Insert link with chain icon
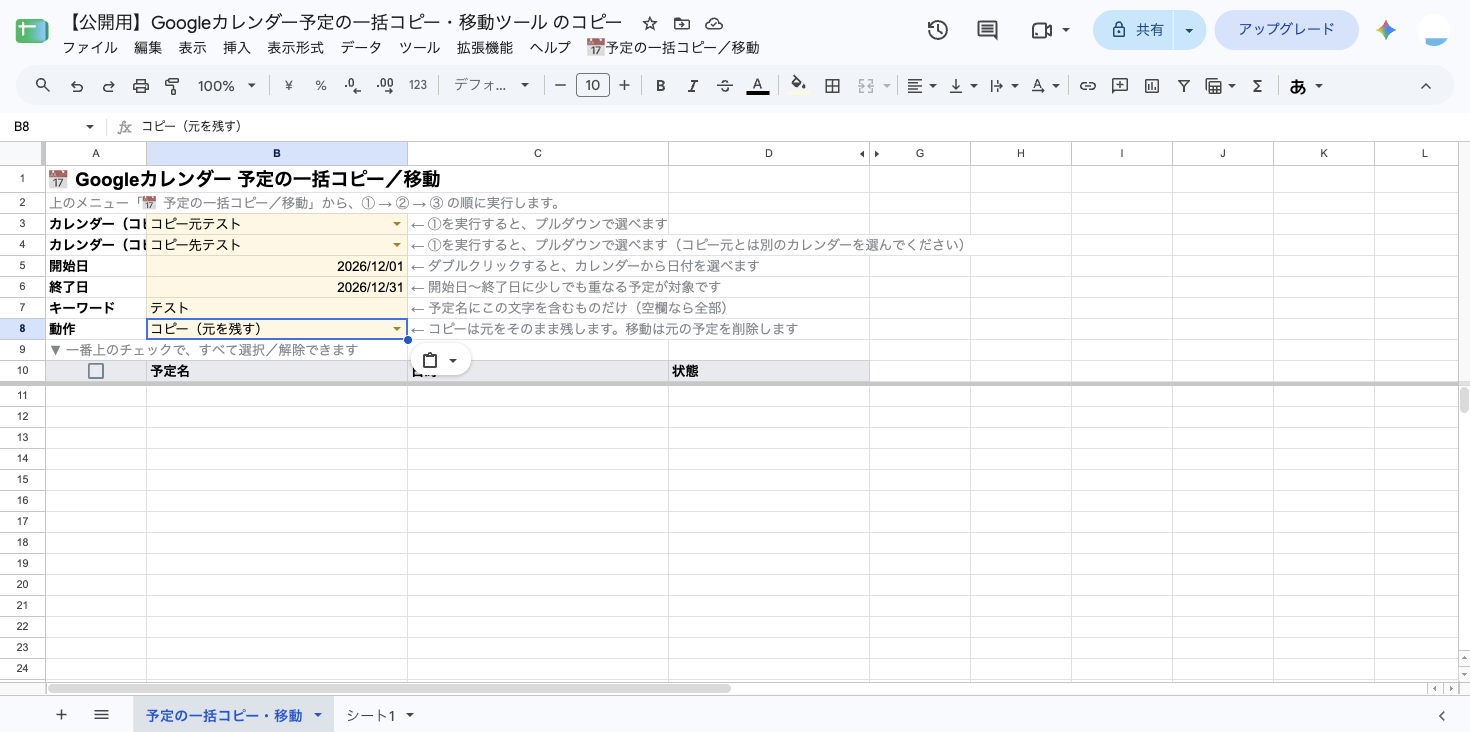This screenshot has width=1470, height=732. [1088, 86]
